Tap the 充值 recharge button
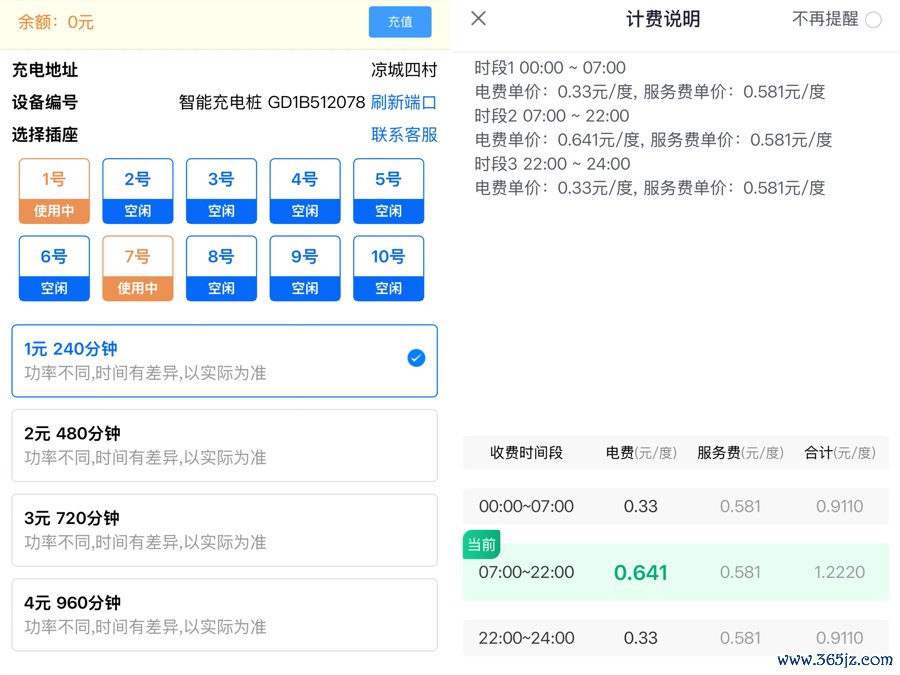The height and width of the screenshot is (675, 900). 399,22
